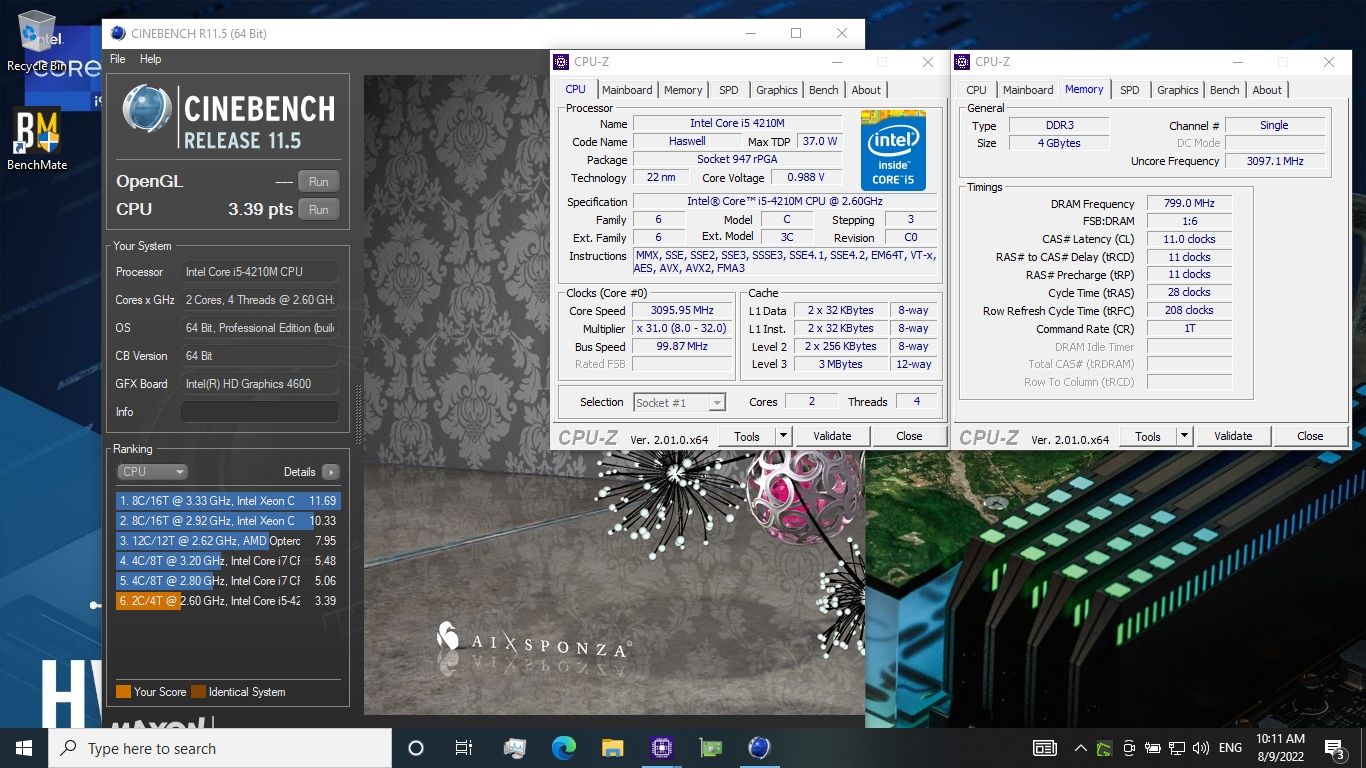Select ranking entry 4C/8T @ 2.80 GHz
Screen dimensions: 1366x768
tap(228, 581)
